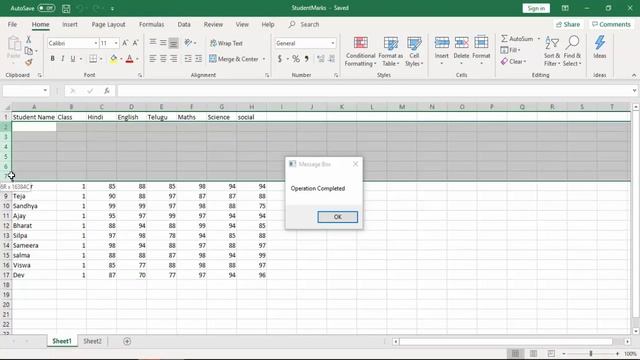
Task: Click the AutoSum button
Action: point(517,39)
